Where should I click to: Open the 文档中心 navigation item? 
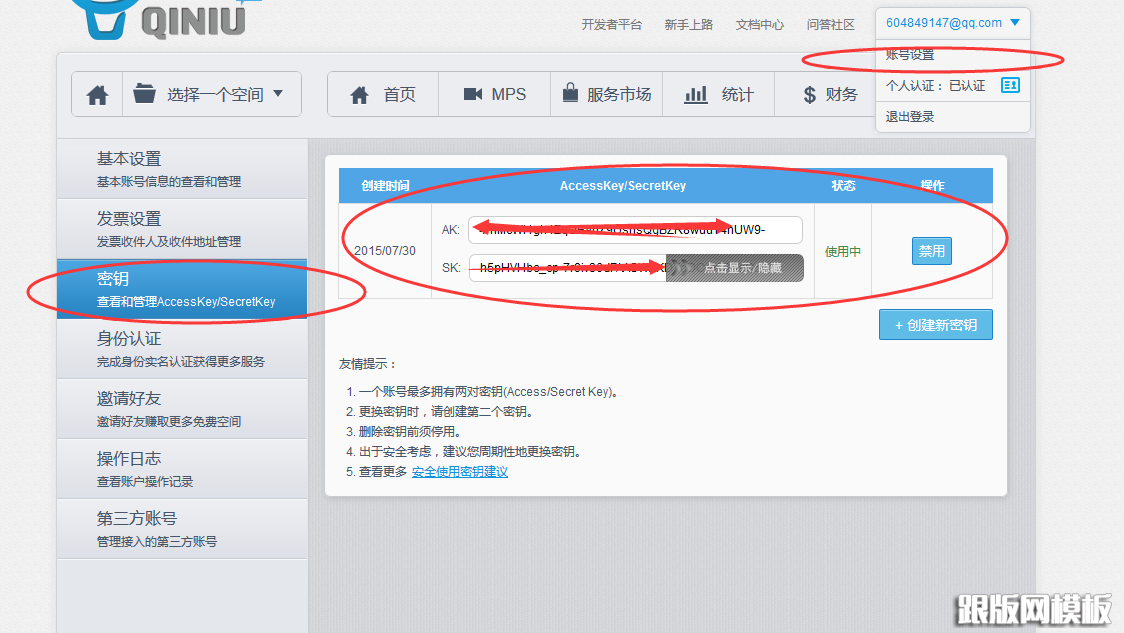coord(759,25)
